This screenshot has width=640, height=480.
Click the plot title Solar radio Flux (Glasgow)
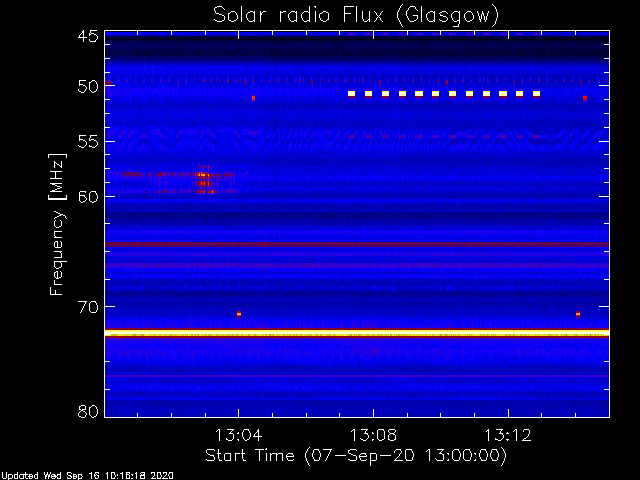pyautogui.click(x=356, y=16)
